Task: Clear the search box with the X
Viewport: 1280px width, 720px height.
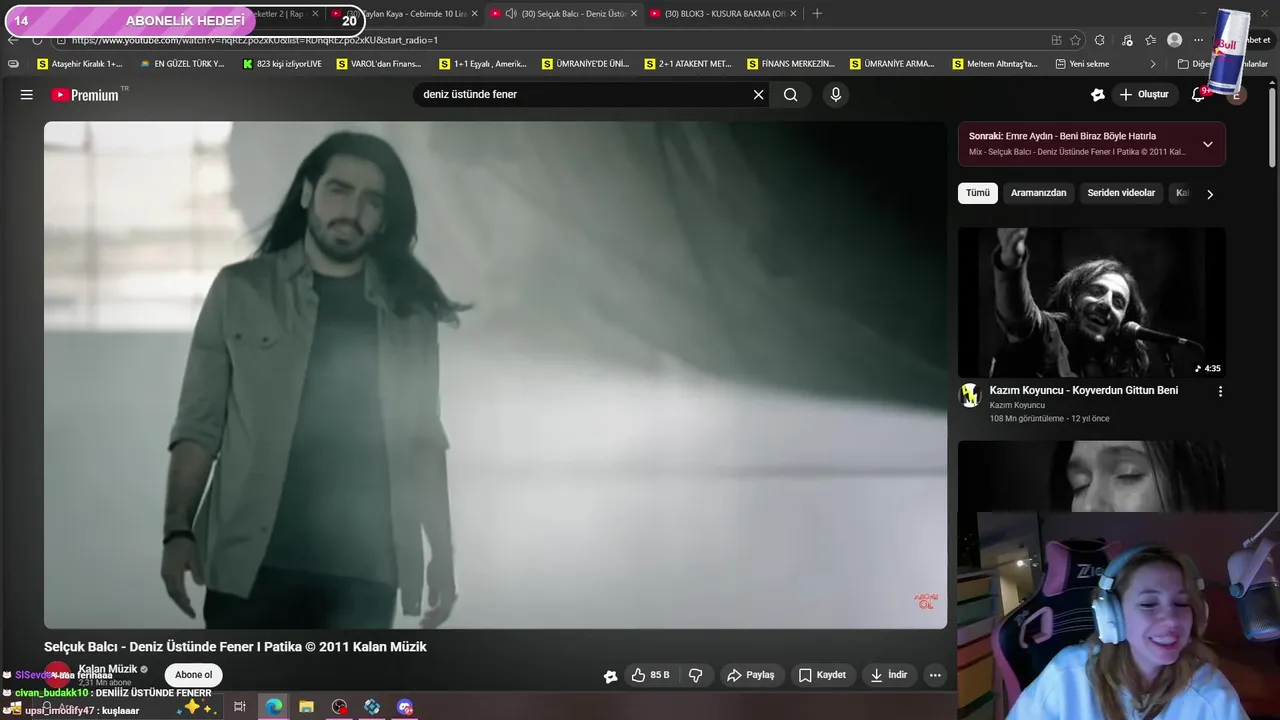Action: pos(758,95)
